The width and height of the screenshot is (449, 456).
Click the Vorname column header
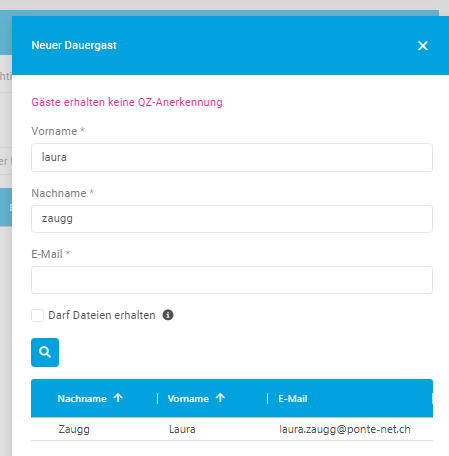(x=188, y=399)
